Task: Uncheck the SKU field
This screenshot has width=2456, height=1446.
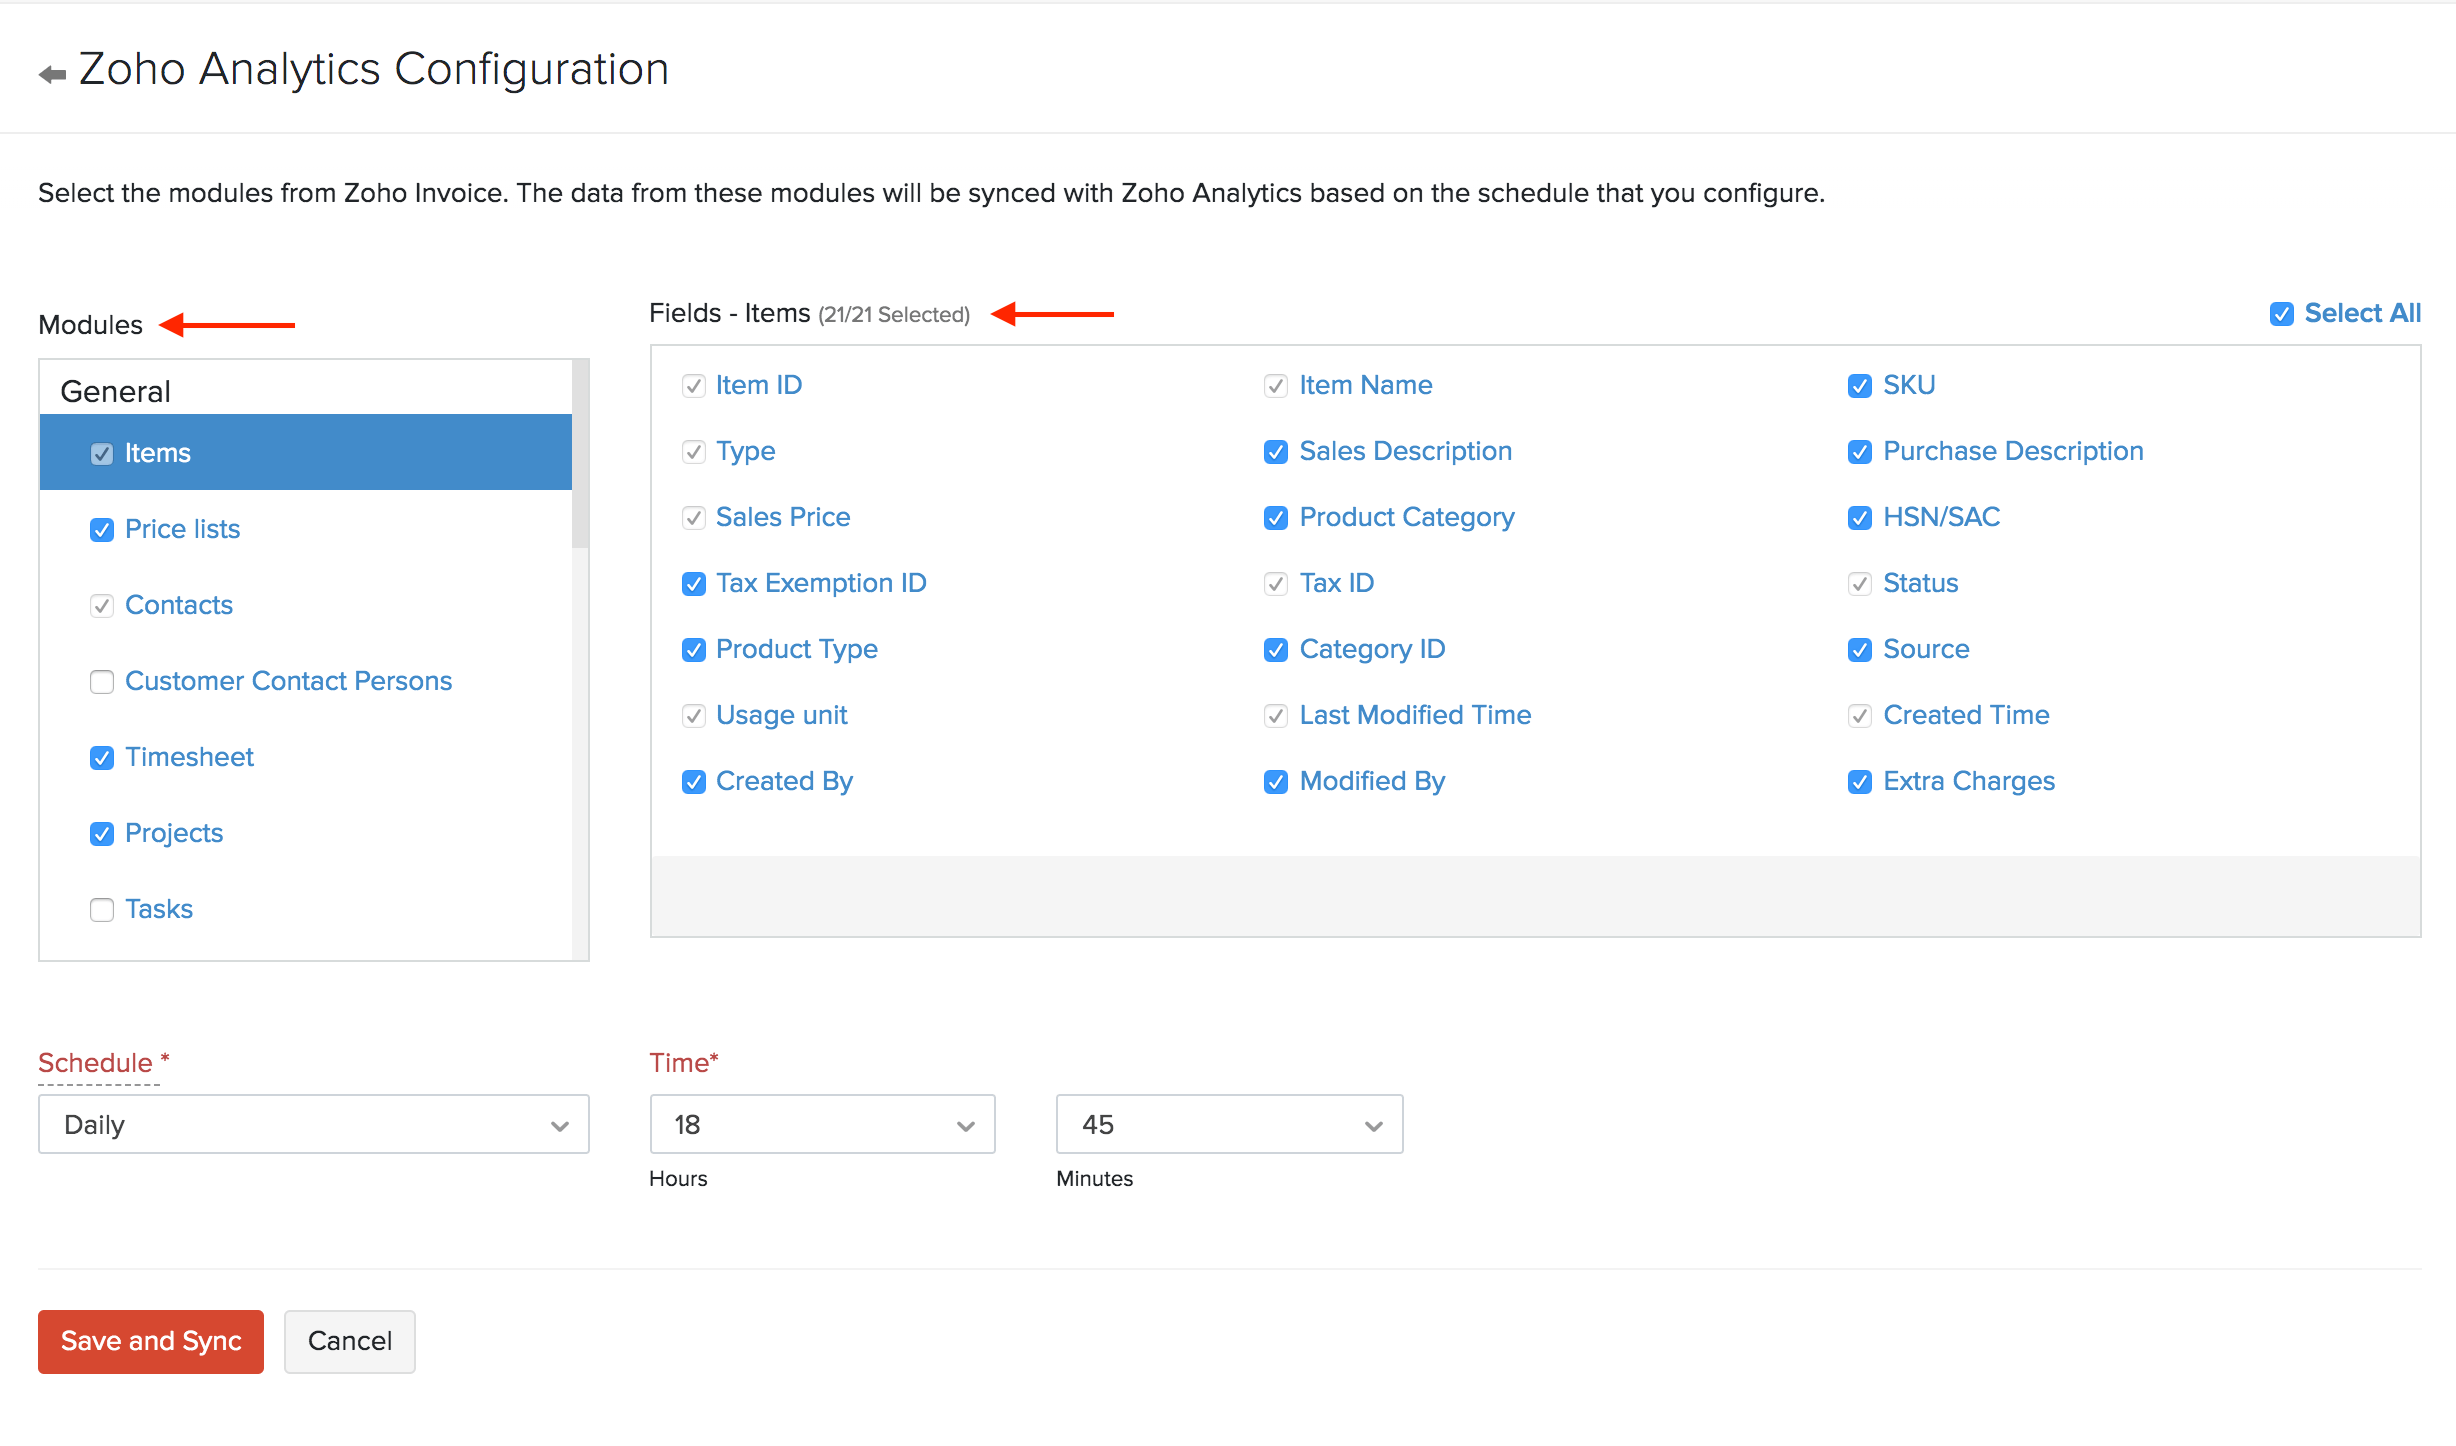Action: [1859, 386]
